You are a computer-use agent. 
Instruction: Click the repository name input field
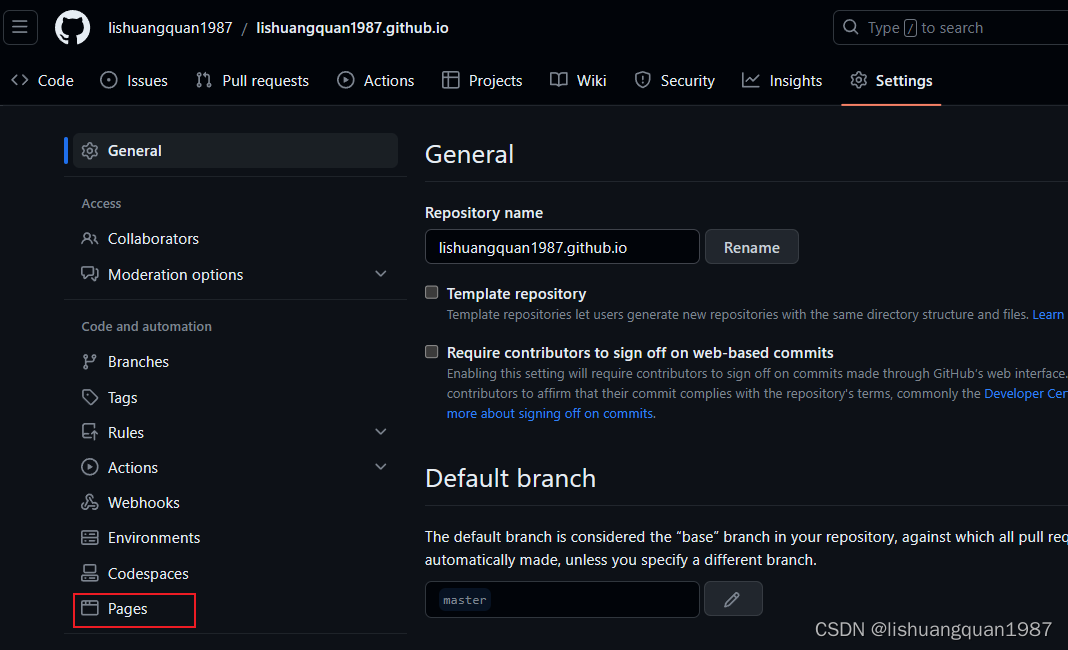561,247
